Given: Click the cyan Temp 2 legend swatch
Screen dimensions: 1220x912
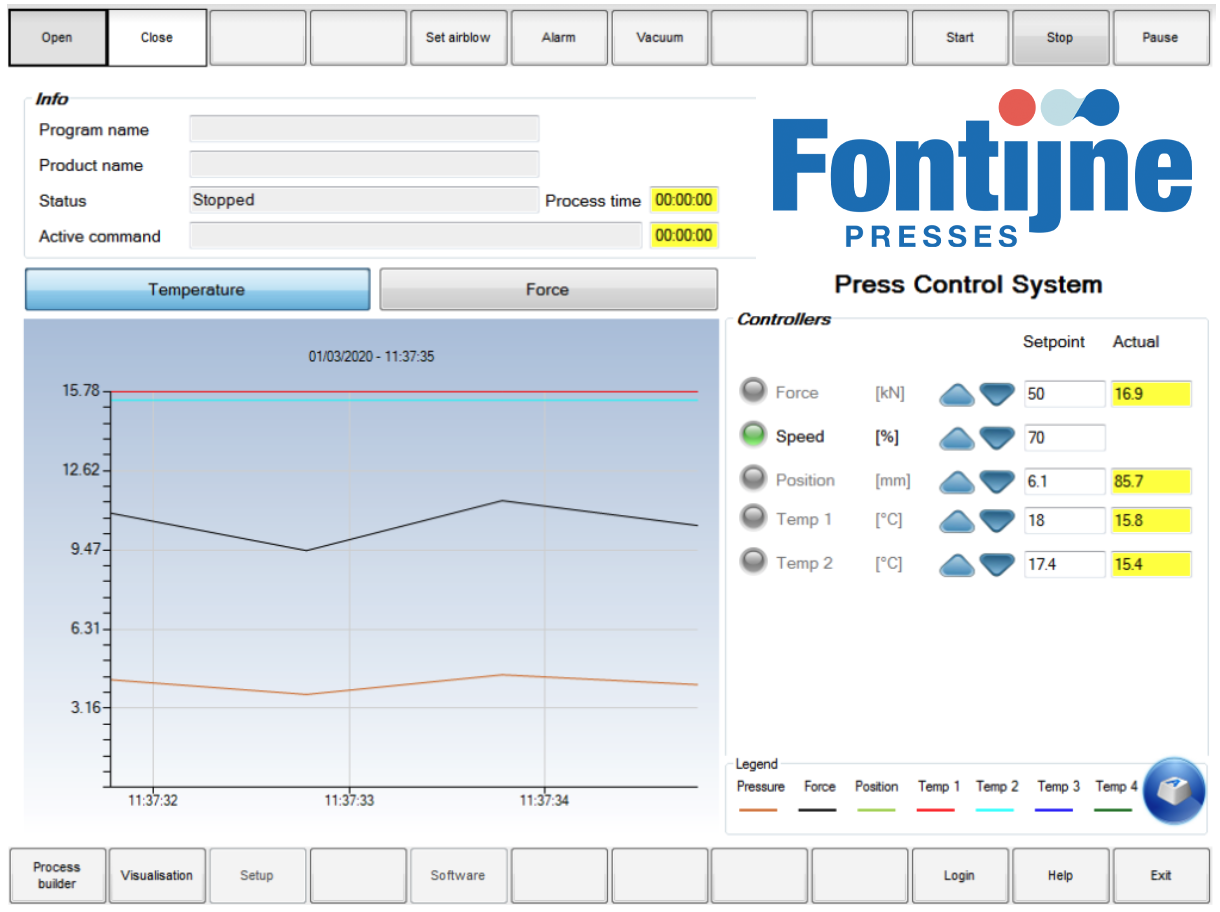Looking at the screenshot, I should 995,810.
